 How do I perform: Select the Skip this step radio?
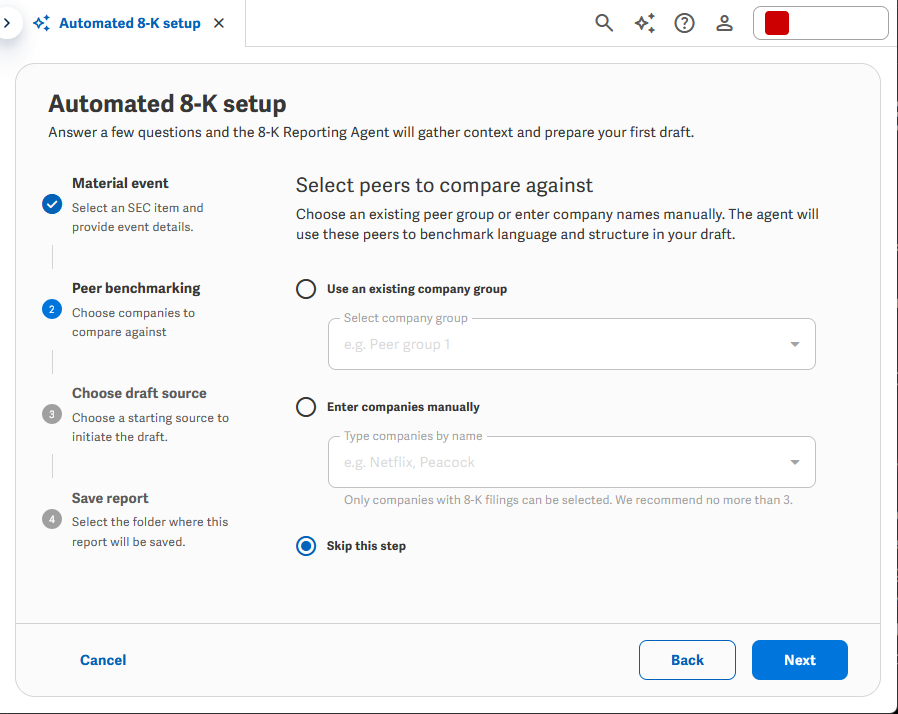tap(306, 546)
